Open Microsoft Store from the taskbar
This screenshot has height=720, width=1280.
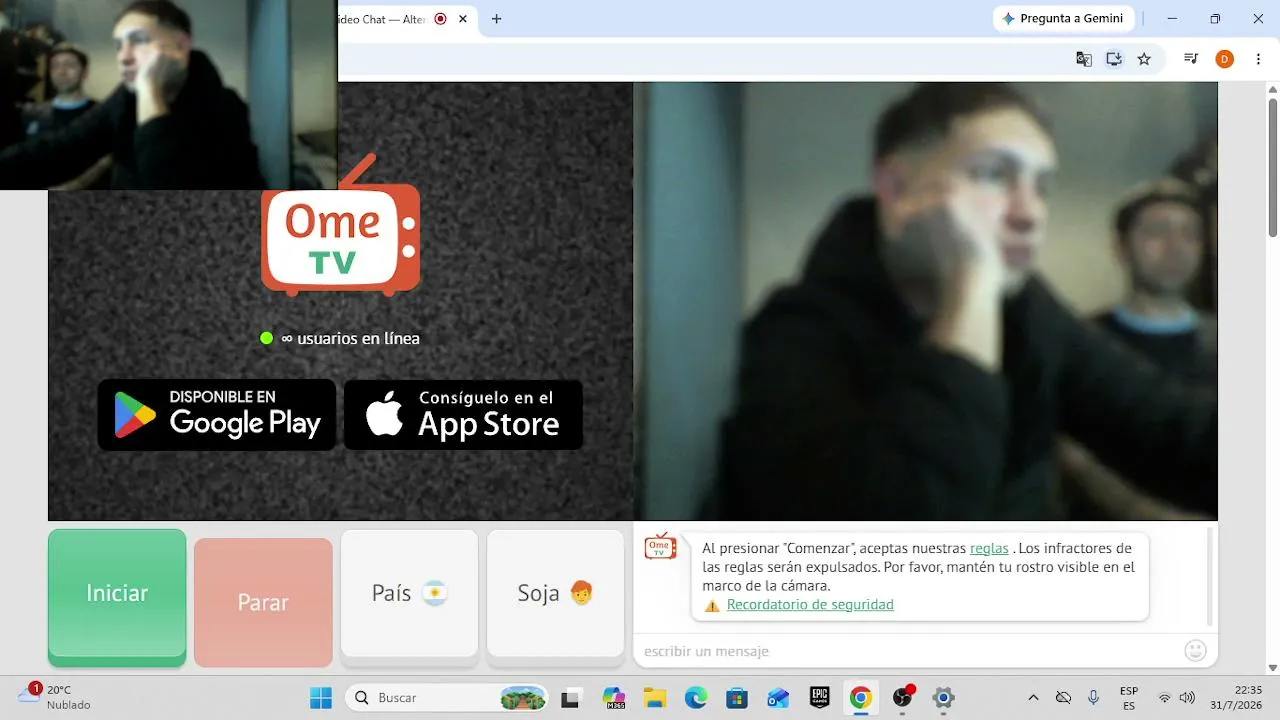tap(737, 697)
